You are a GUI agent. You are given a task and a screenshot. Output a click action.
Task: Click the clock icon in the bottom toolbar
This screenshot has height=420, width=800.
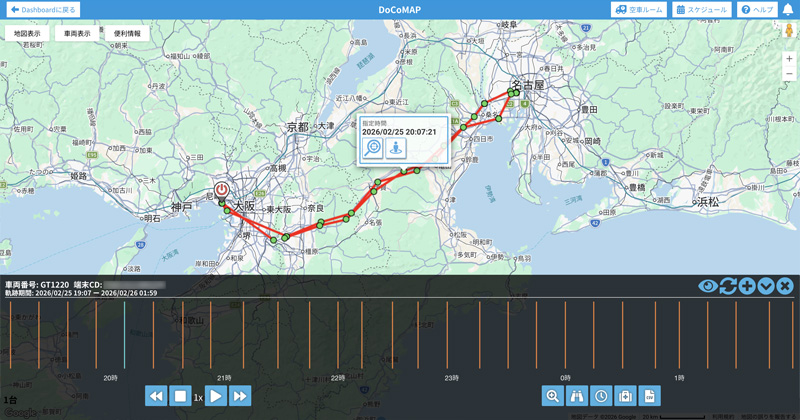(601, 396)
